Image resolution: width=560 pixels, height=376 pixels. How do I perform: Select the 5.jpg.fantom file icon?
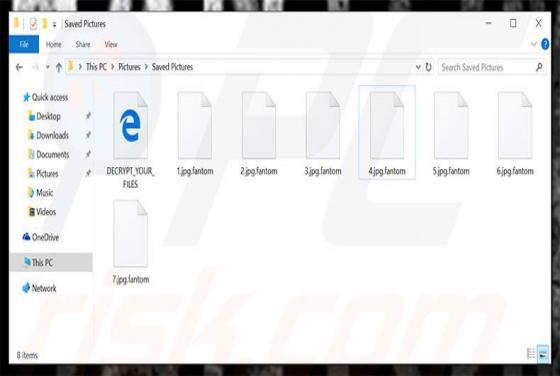click(x=451, y=125)
